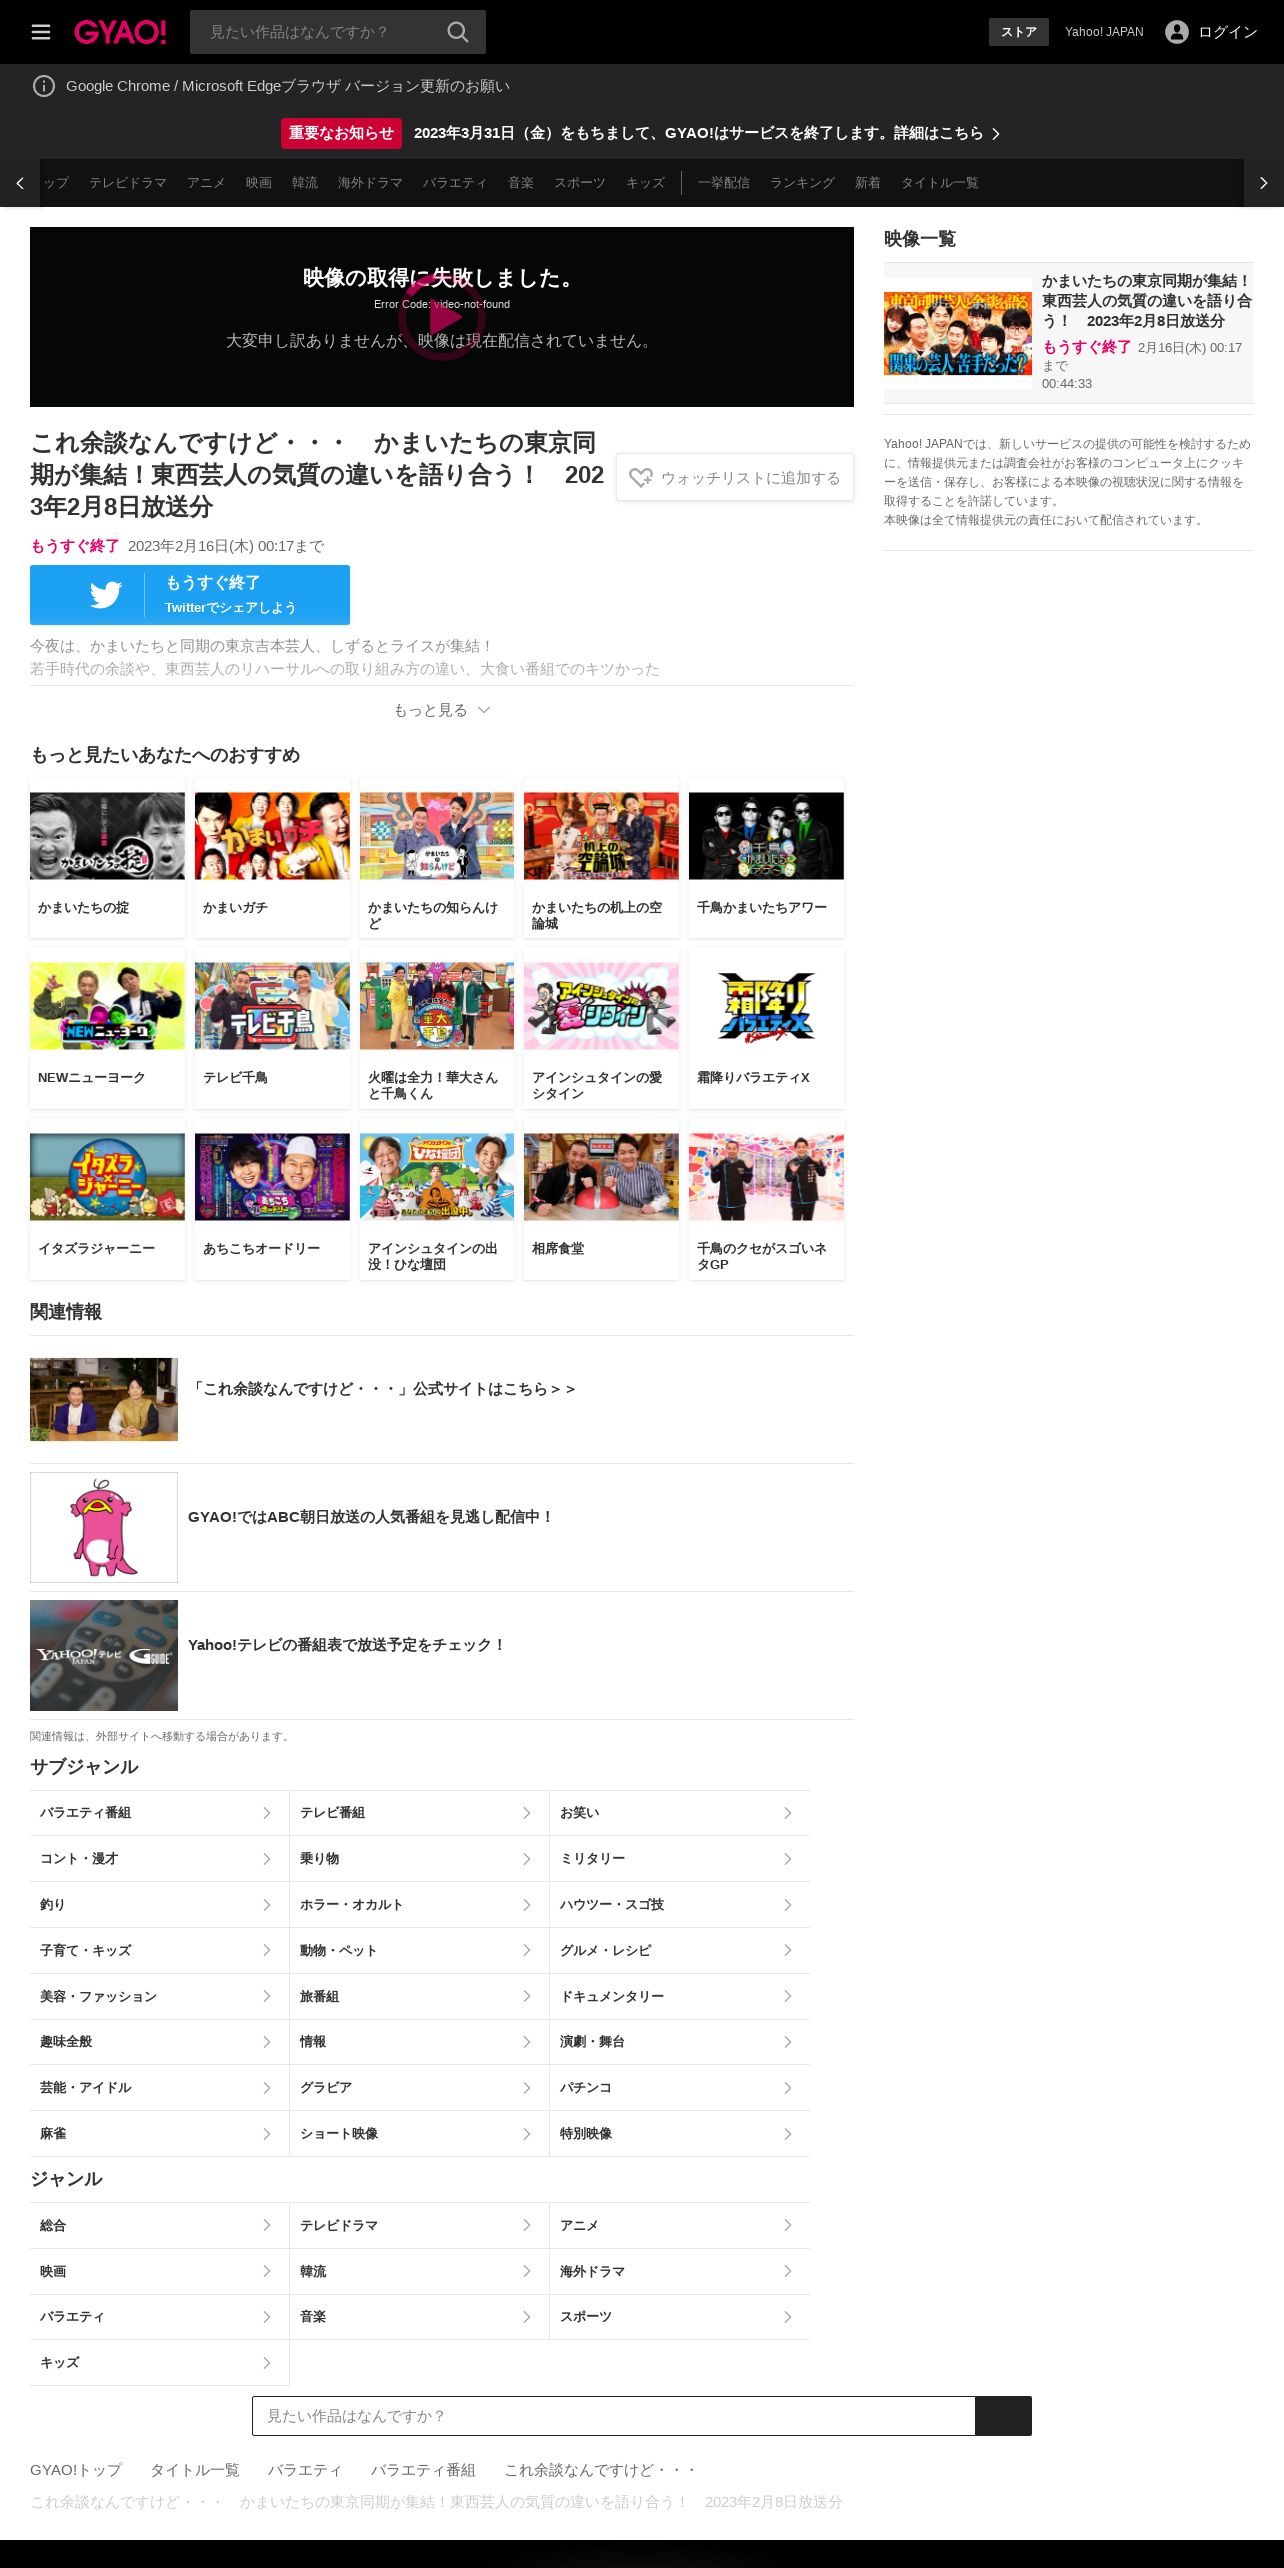Click the dark search button at page bottom
Viewport: 1284px width, 2568px height.
coord(1003,2415)
